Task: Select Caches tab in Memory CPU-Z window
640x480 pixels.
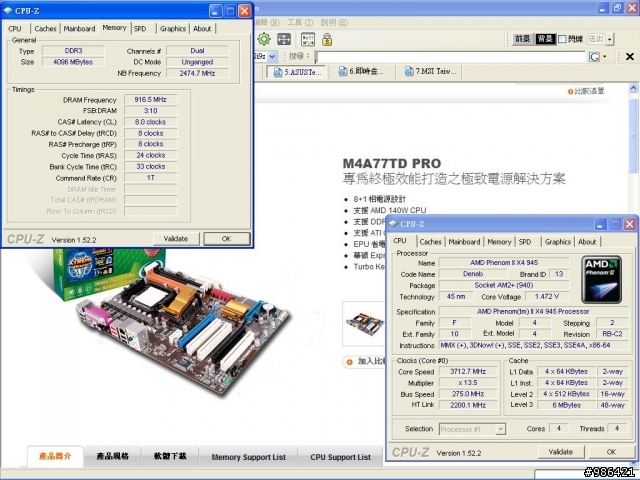Action: click(45, 29)
